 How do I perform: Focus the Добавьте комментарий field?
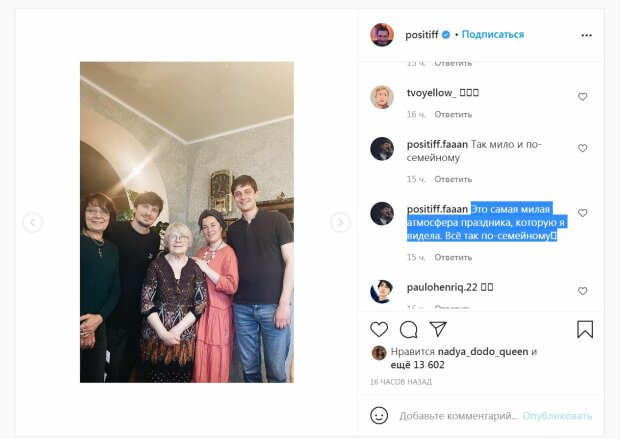click(458, 416)
